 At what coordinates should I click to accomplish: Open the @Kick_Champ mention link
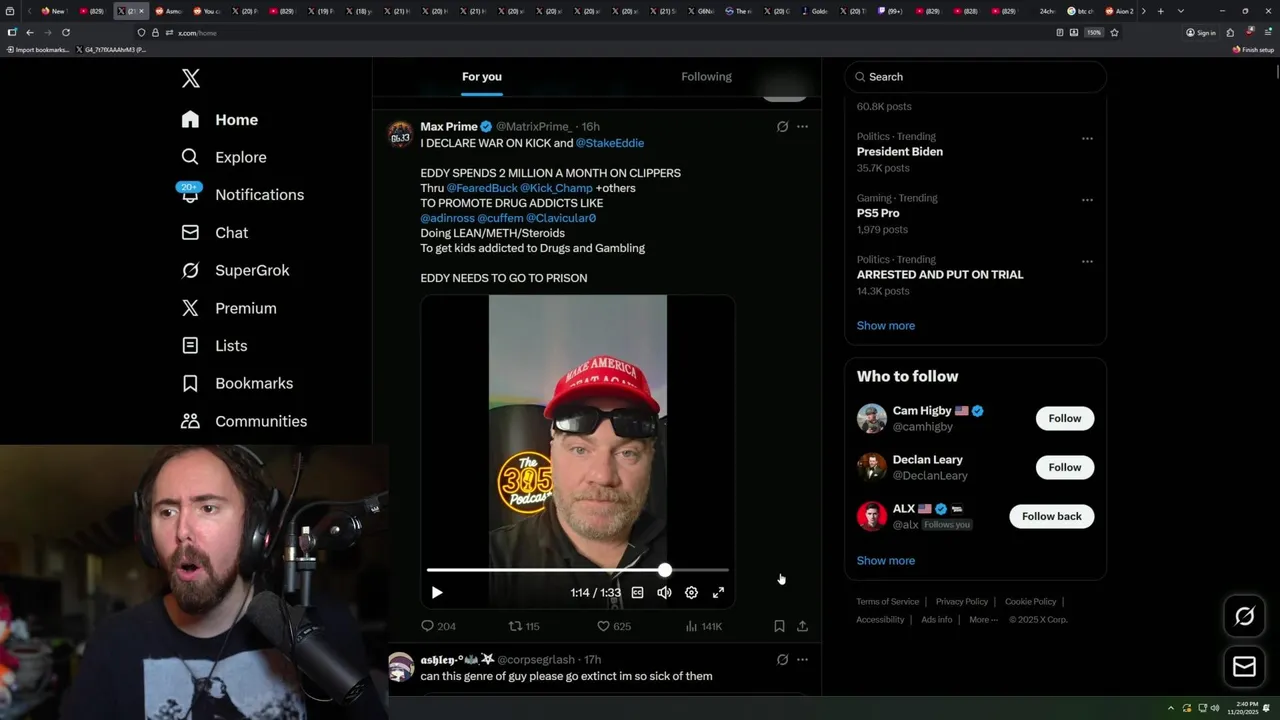(556, 188)
